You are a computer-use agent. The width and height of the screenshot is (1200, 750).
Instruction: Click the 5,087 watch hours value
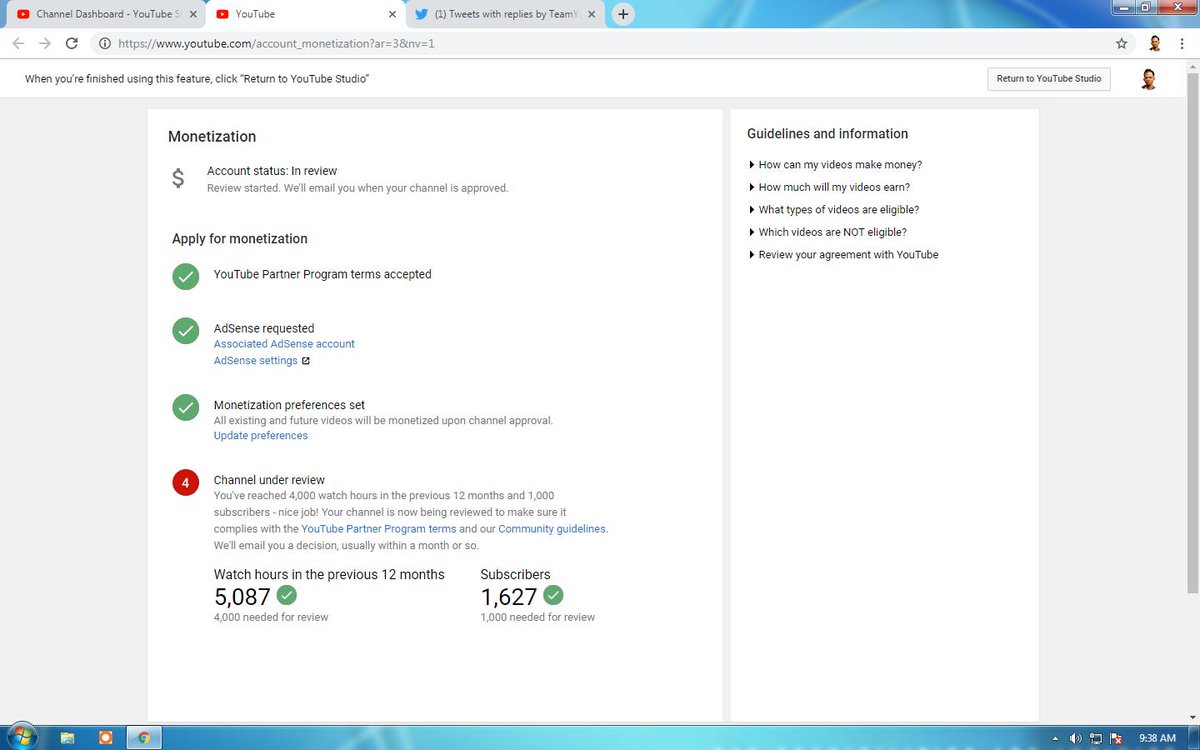click(x=242, y=597)
